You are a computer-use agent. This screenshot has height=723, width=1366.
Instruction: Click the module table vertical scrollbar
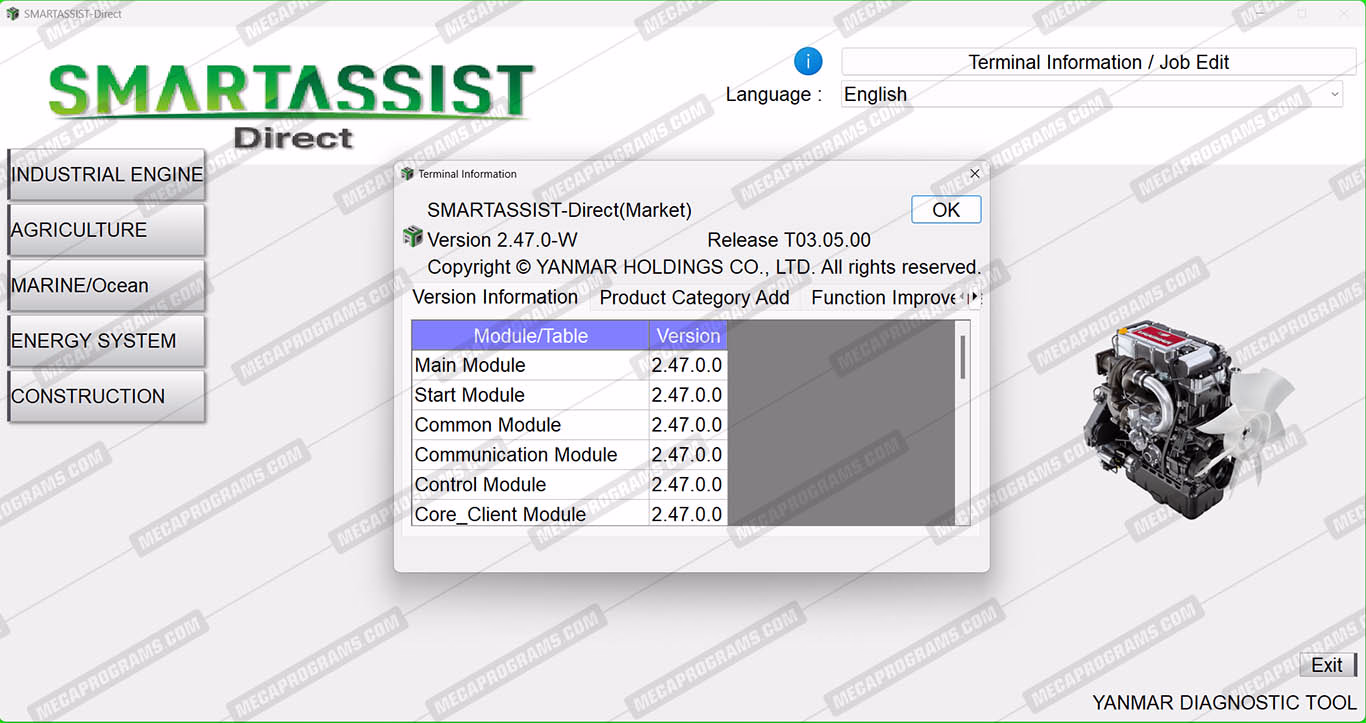(963, 423)
